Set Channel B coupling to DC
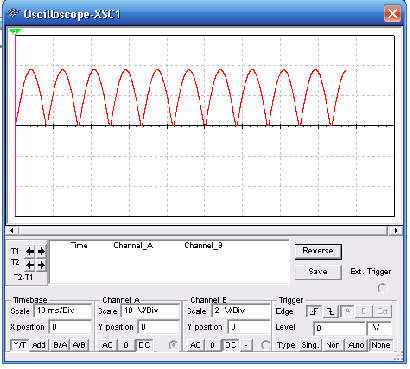 230,345
